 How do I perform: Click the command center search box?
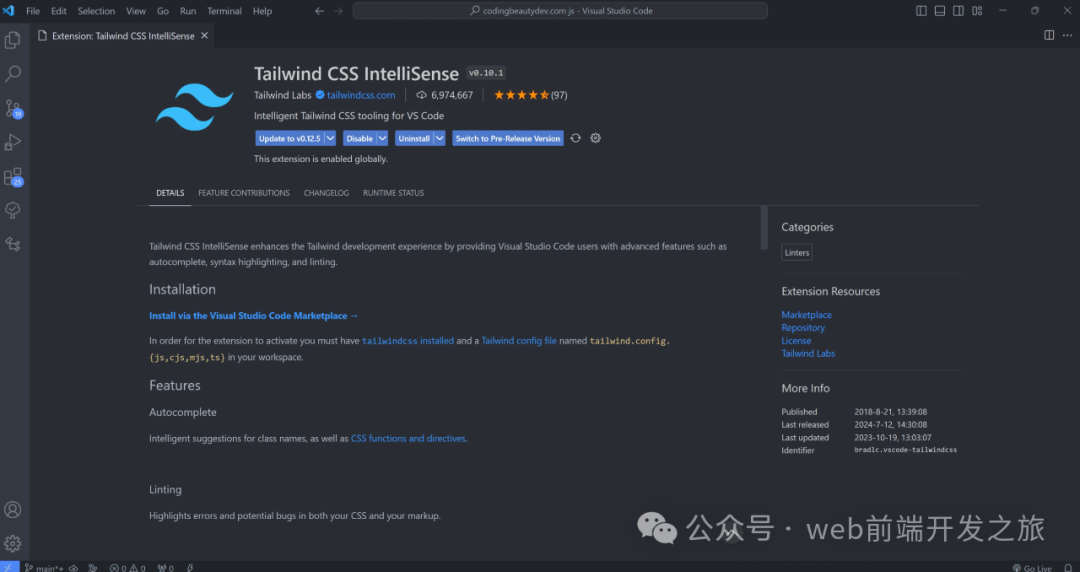click(x=560, y=11)
